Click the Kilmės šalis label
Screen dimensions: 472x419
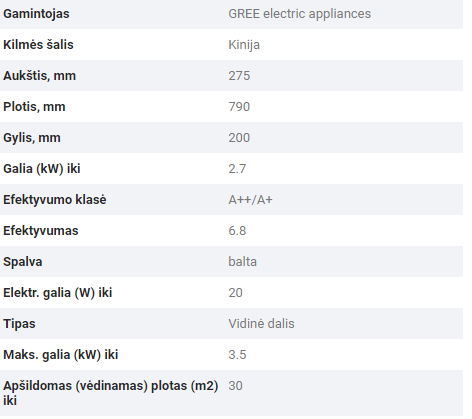38,45
